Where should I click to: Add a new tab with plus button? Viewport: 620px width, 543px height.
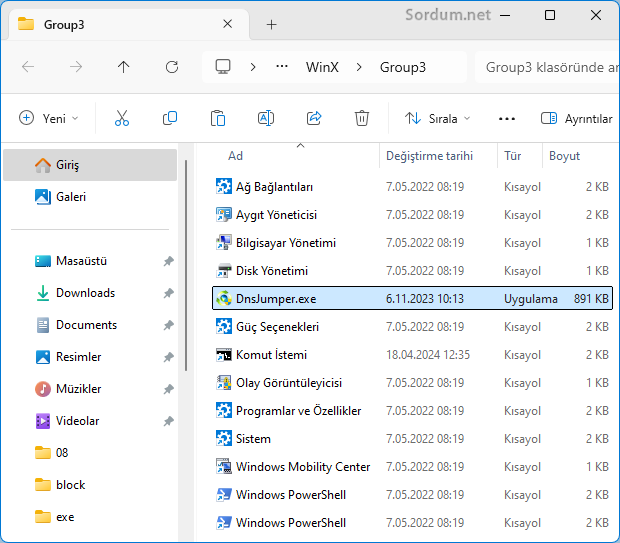[x=272, y=25]
